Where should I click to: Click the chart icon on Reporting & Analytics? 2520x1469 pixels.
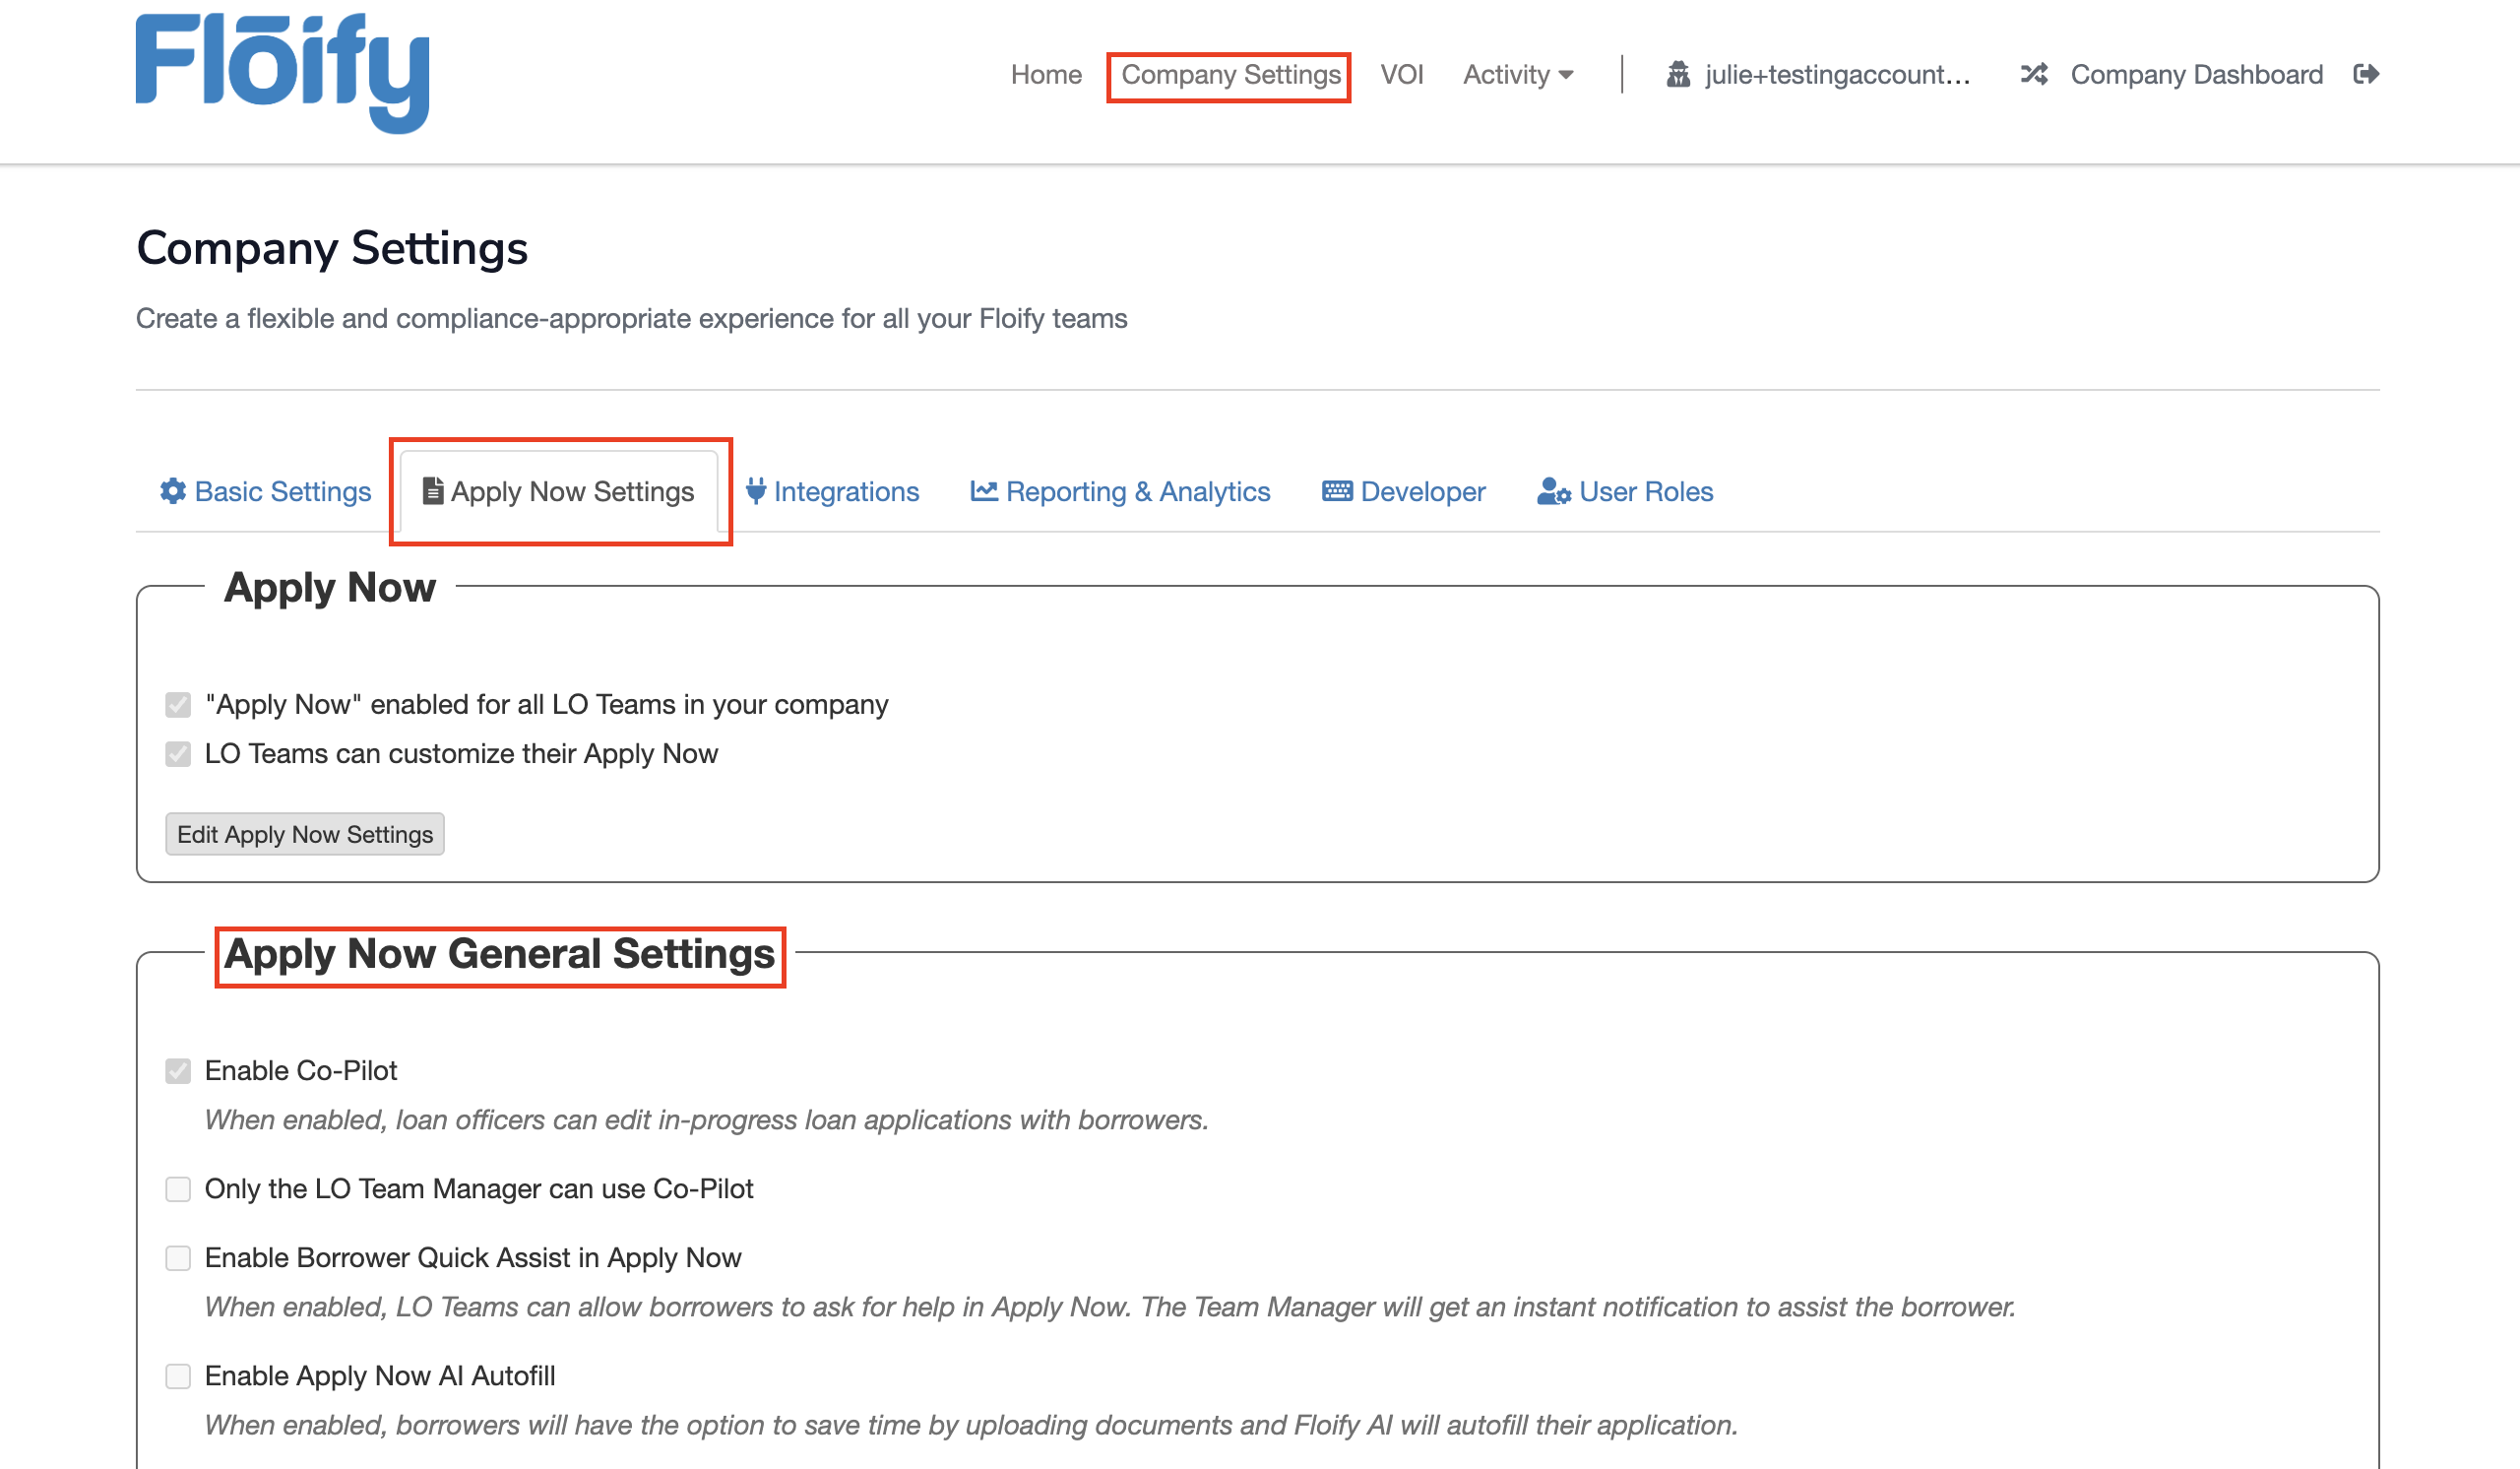click(x=984, y=491)
